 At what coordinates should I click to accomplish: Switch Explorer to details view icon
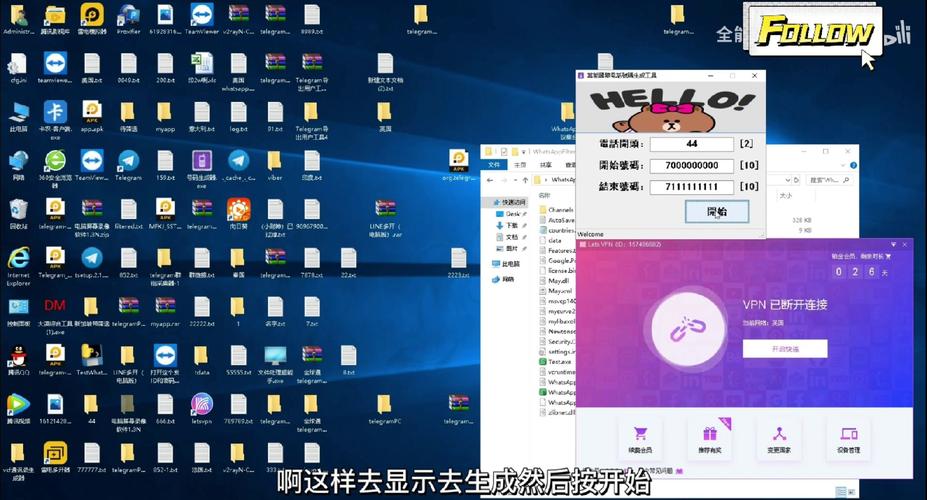(840, 491)
